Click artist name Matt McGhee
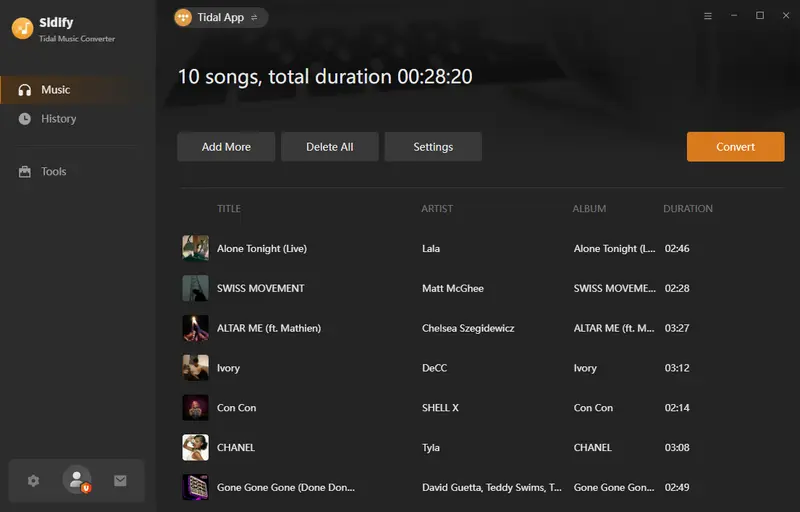The height and width of the screenshot is (512, 800). pos(453,289)
